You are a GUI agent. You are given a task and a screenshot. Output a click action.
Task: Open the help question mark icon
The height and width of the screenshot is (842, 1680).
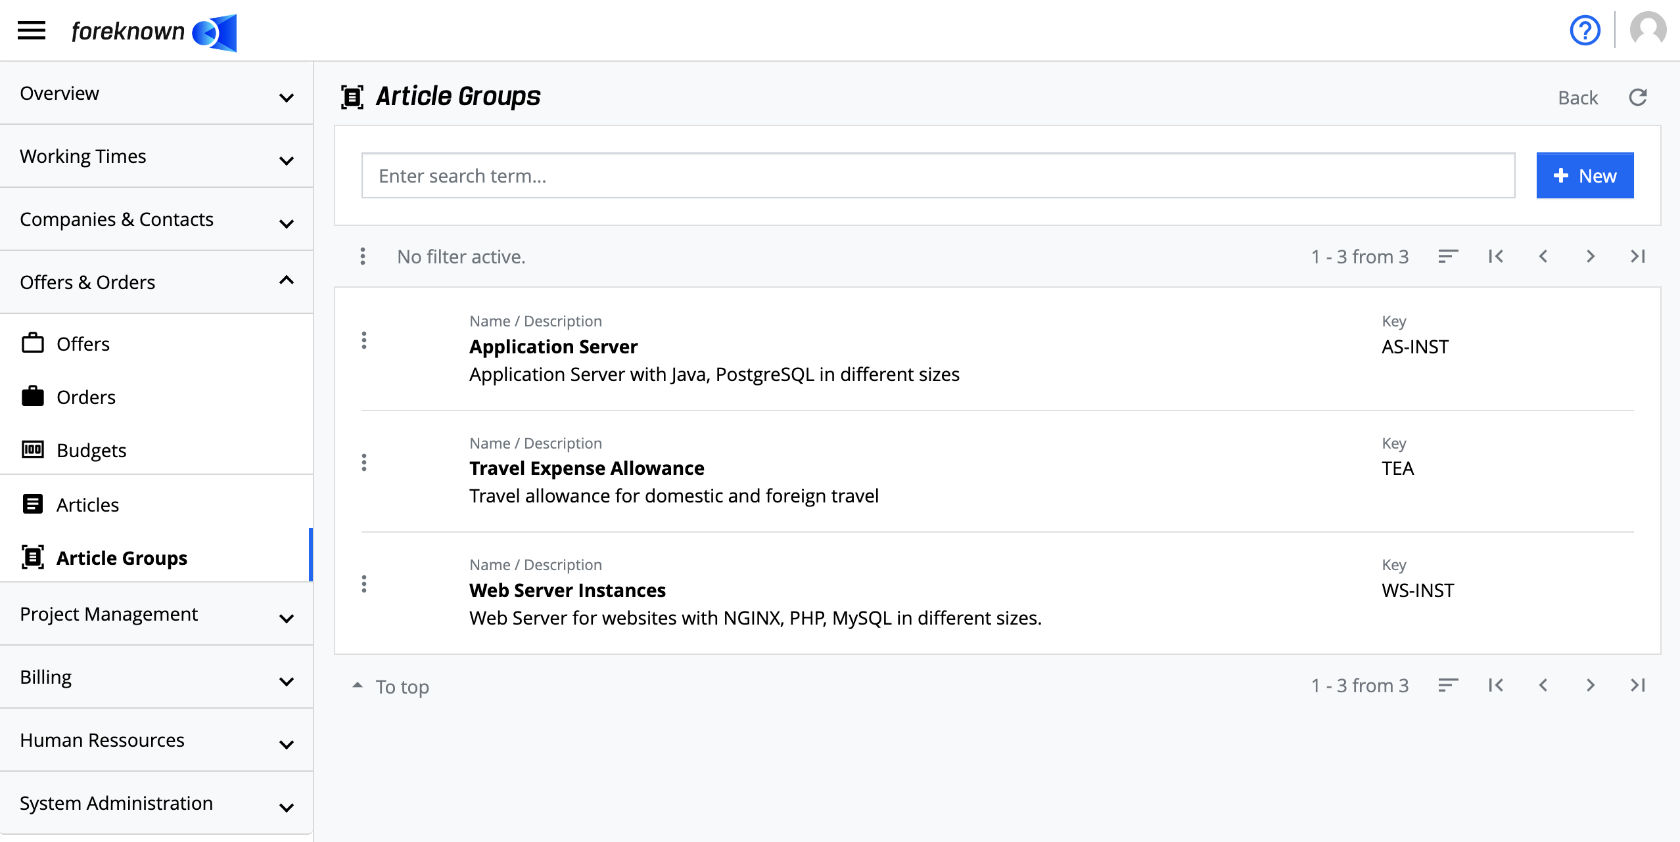1585,30
